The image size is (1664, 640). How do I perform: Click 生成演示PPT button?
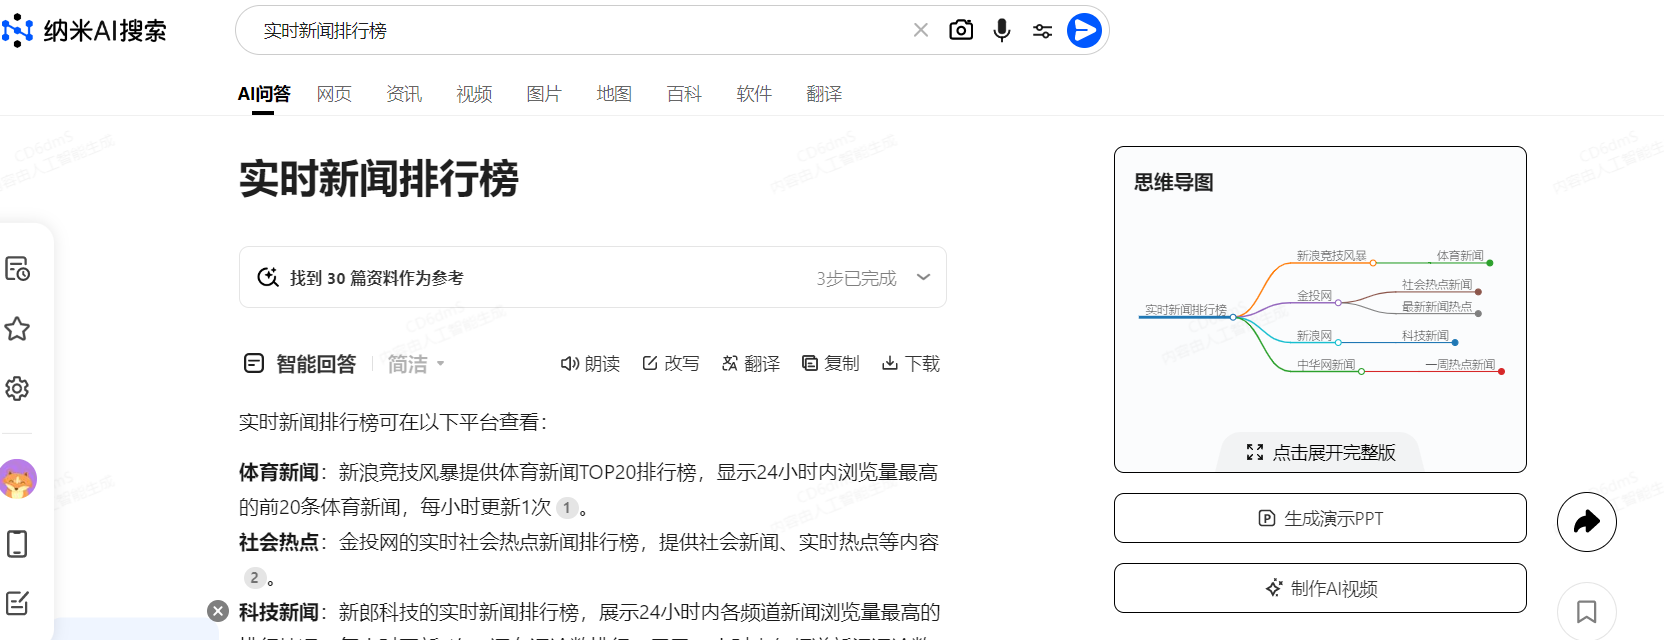point(1320,518)
